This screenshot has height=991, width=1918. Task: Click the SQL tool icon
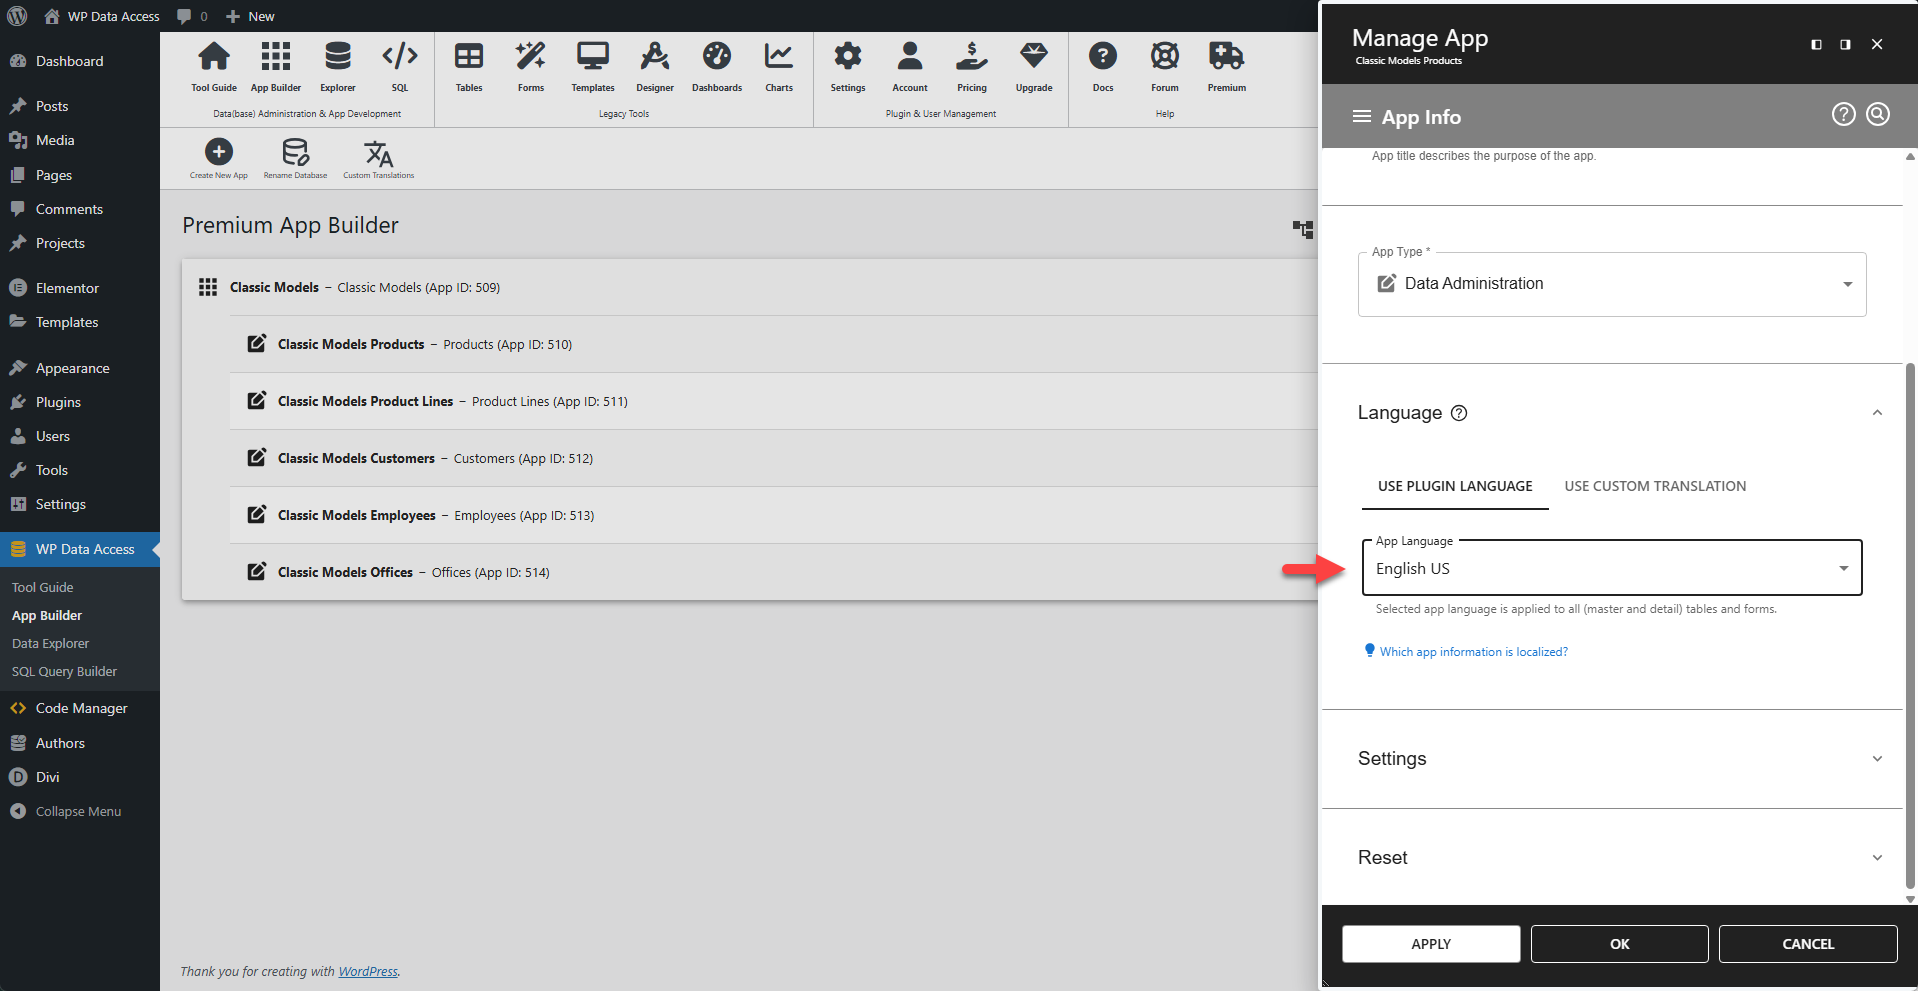[x=399, y=65]
